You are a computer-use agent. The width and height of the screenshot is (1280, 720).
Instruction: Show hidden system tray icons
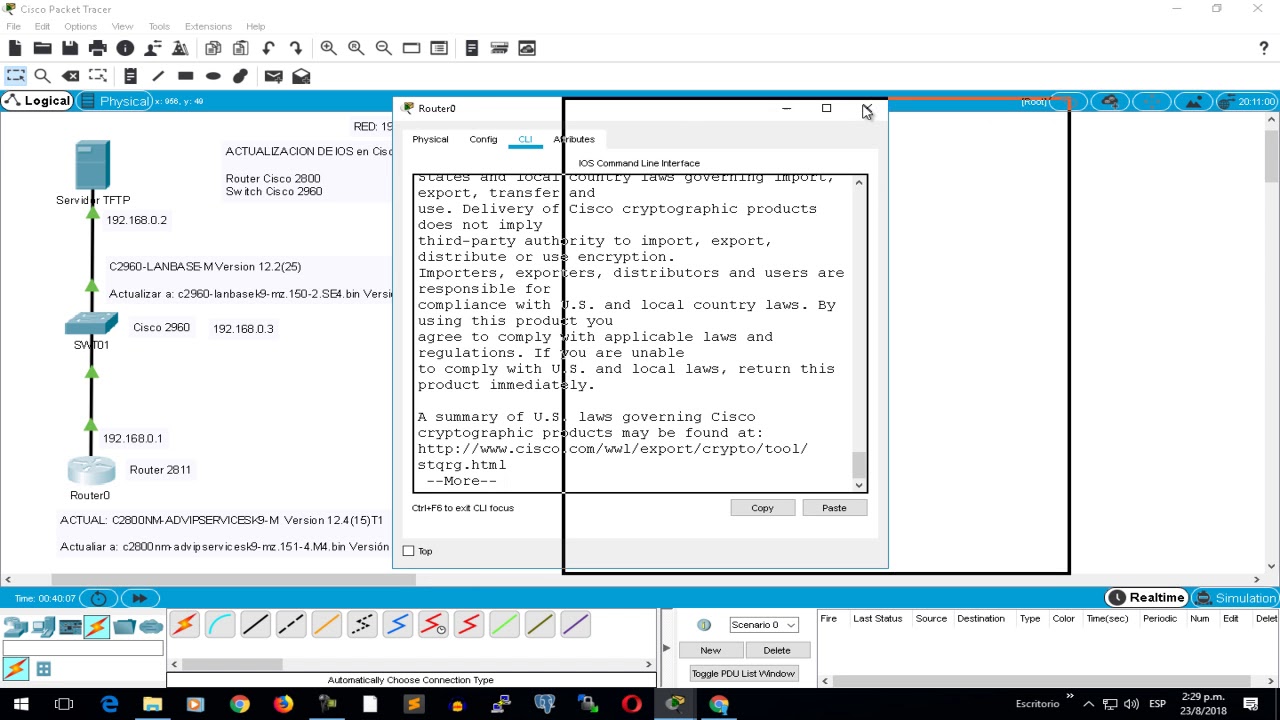[x=1088, y=704]
